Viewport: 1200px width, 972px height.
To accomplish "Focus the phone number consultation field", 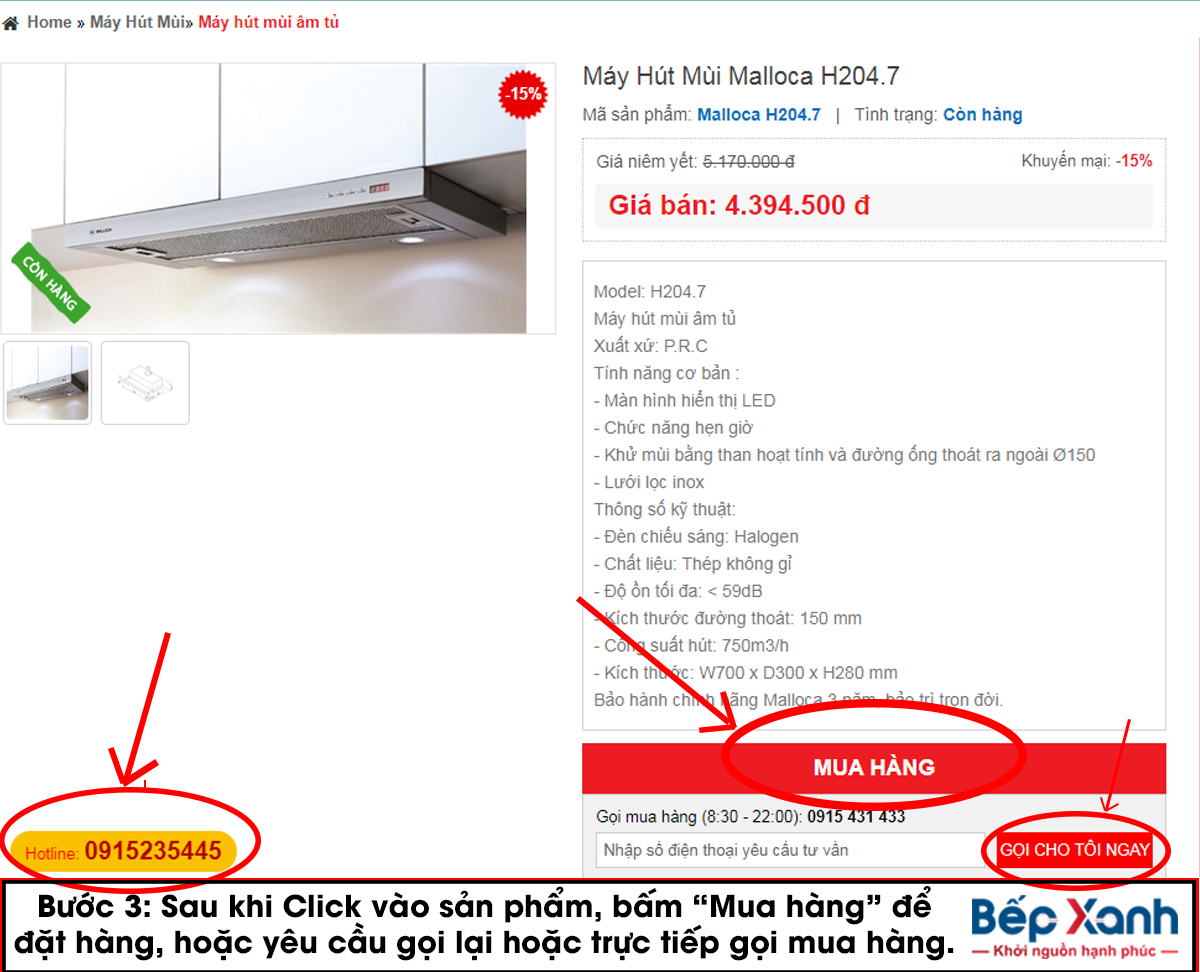I will click(791, 850).
